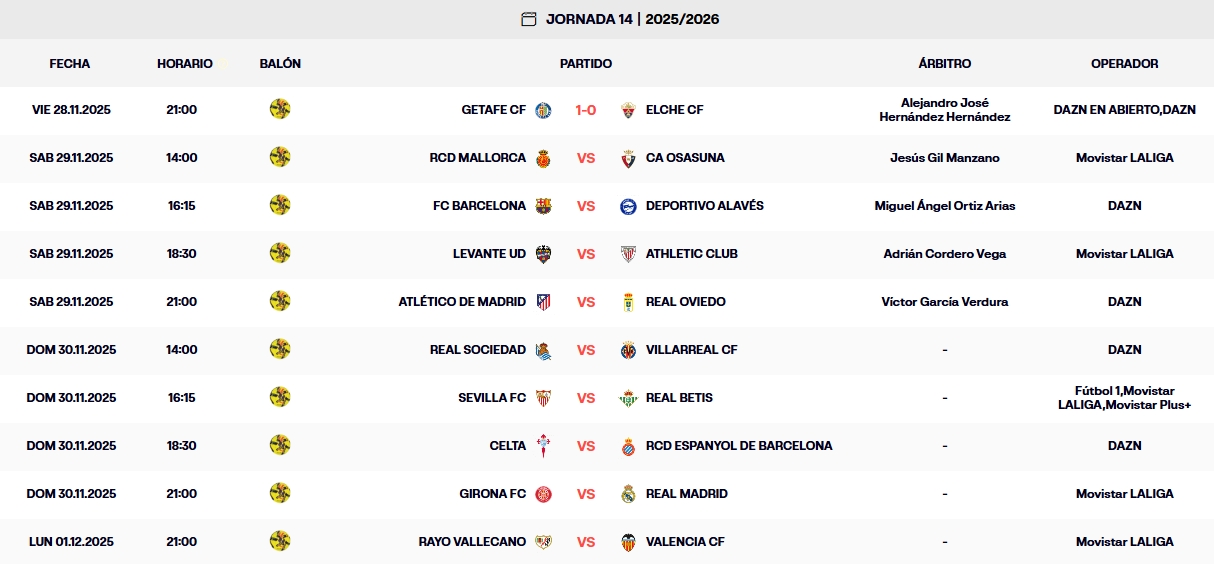Open the FC Barcelona crest icon

(543, 206)
